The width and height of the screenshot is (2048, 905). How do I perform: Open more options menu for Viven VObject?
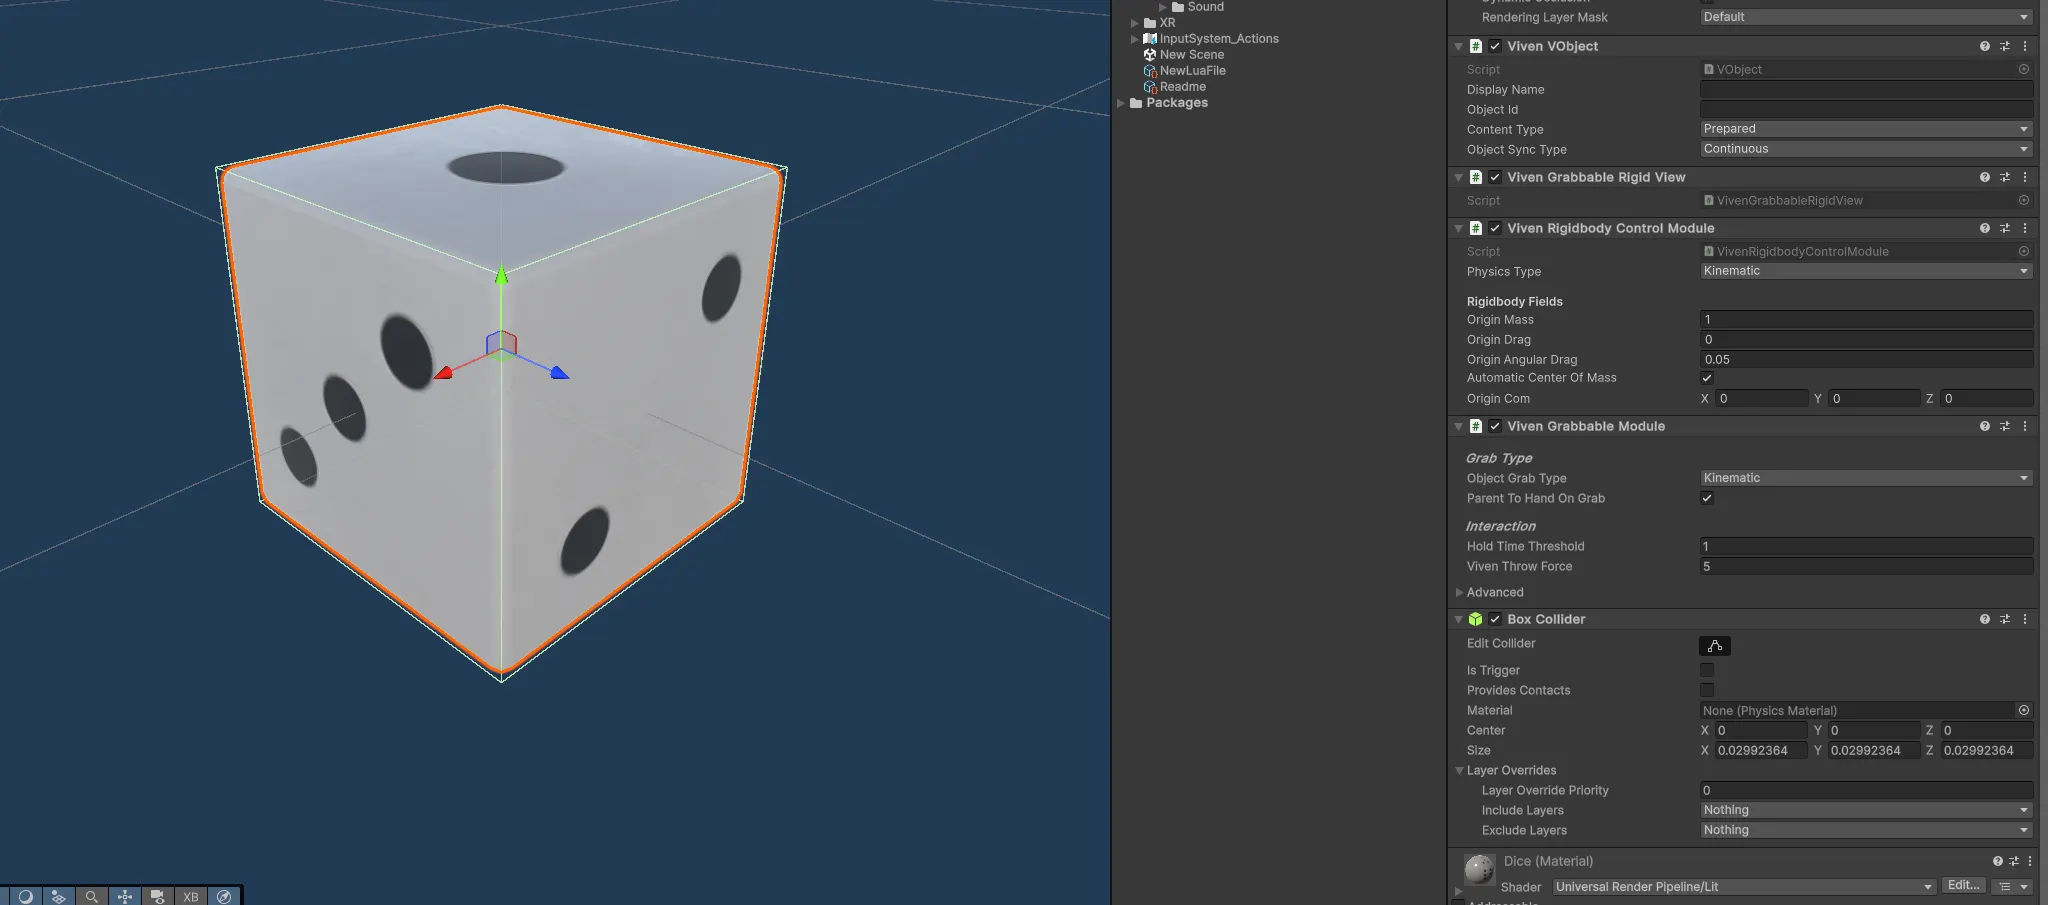coord(2025,46)
